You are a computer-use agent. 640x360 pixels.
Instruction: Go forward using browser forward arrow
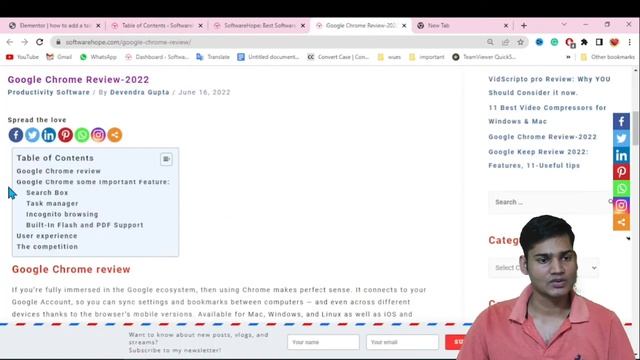[x=24, y=42]
